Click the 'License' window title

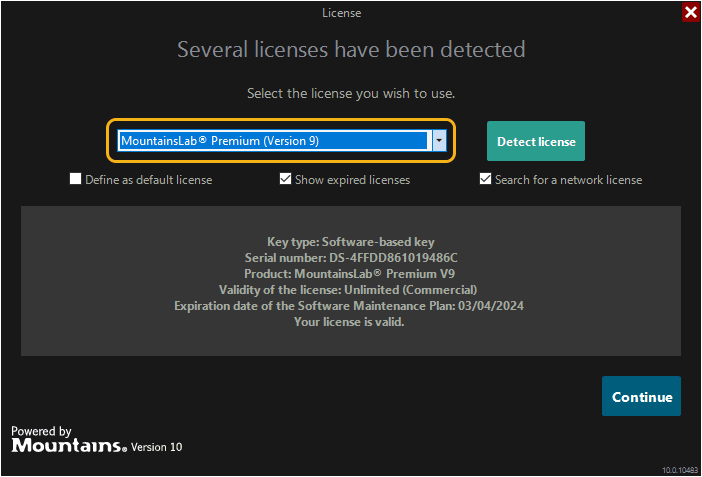[x=342, y=13]
